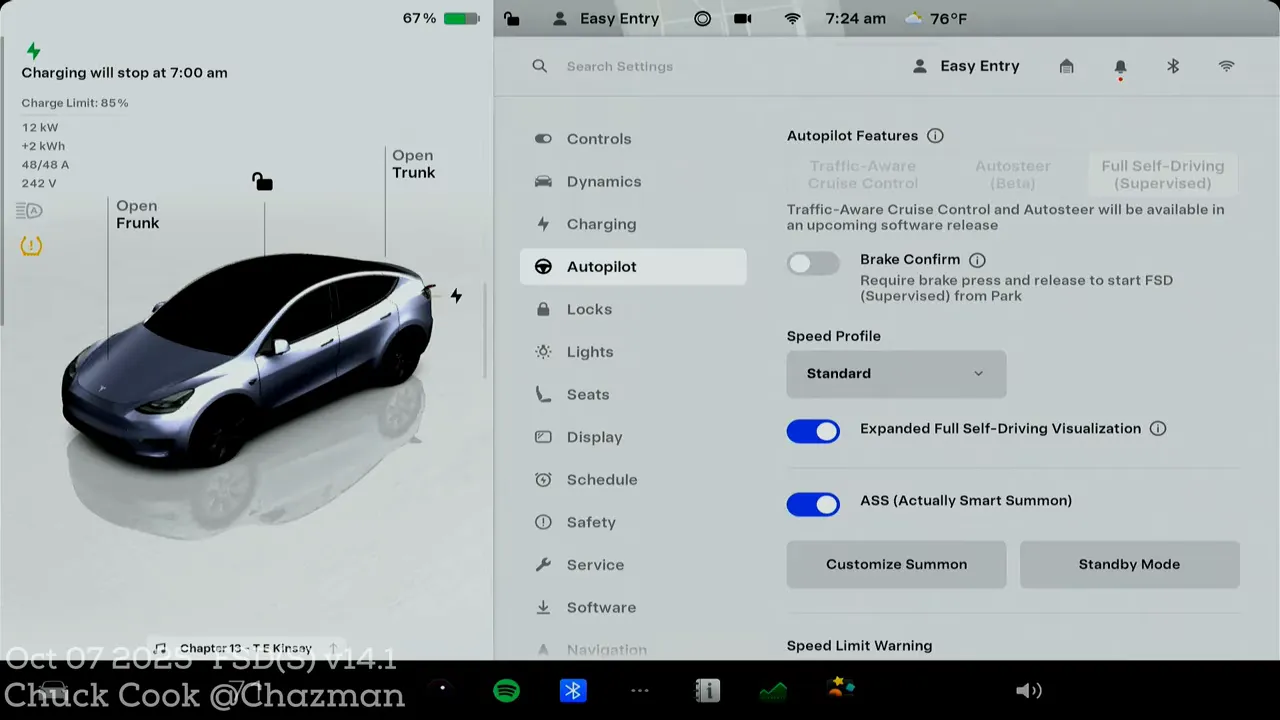Image resolution: width=1280 pixels, height=720 pixels.
Task: Open Autopilot Features info icon
Action: [935, 136]
